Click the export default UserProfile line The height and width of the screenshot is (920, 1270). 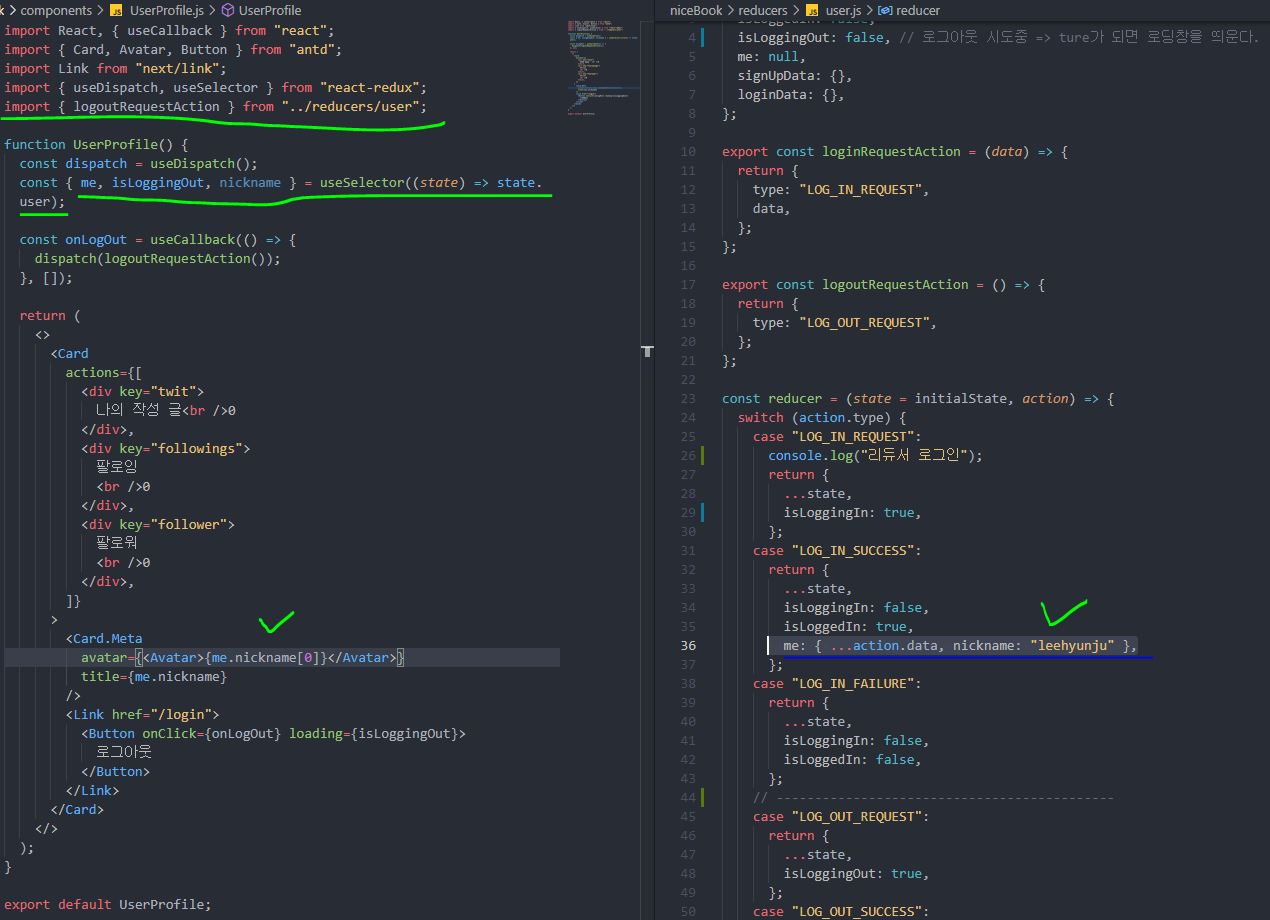pos(108,904)
